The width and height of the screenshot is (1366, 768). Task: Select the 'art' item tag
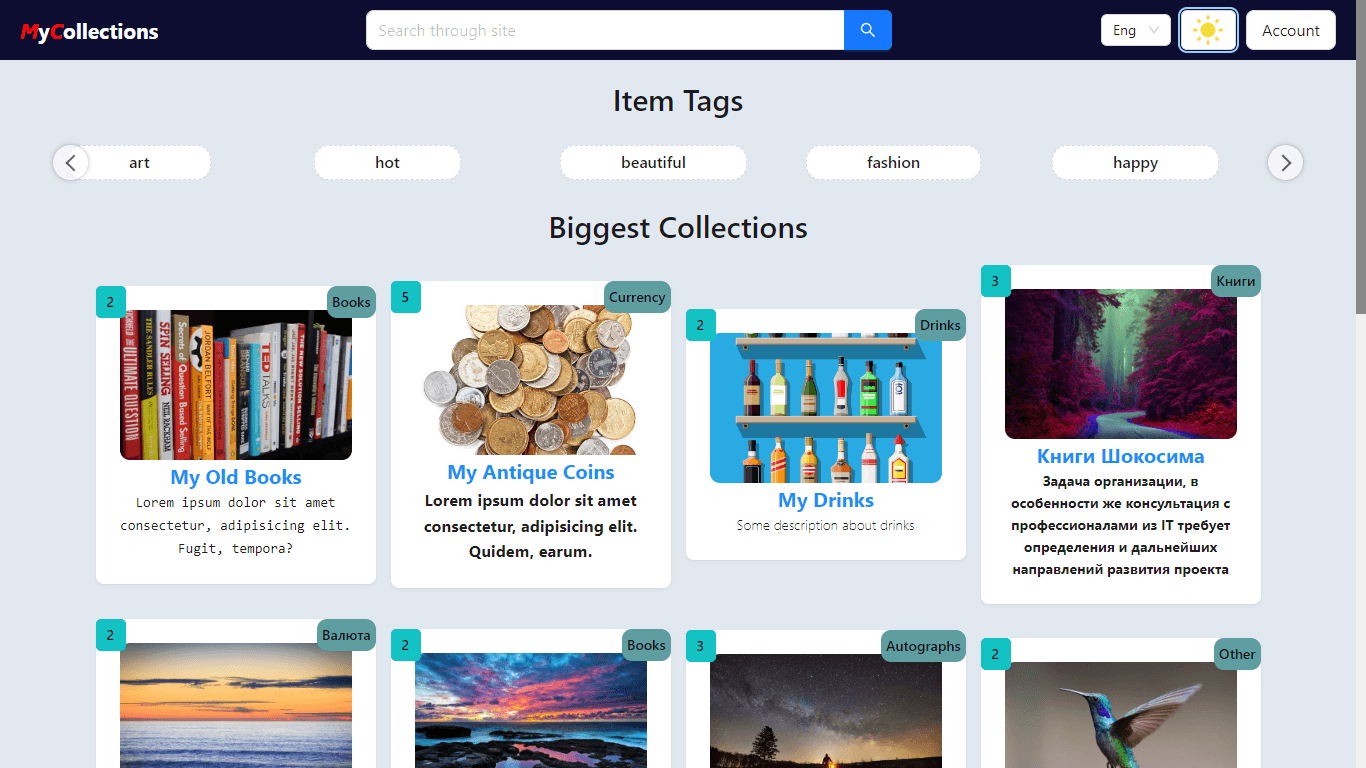(140, 163)
